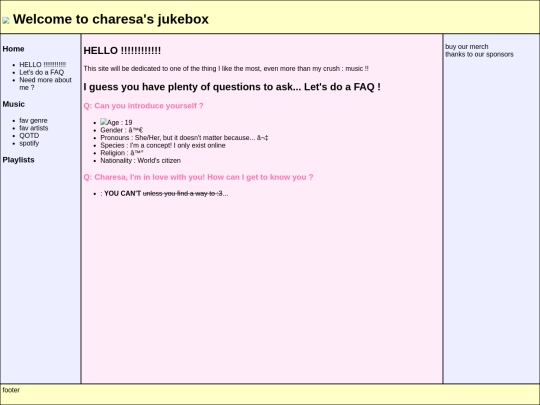Go to the 'Let's do a FAQ' sidebar link
Screen dimensions: 540x405
pos(41,72)
